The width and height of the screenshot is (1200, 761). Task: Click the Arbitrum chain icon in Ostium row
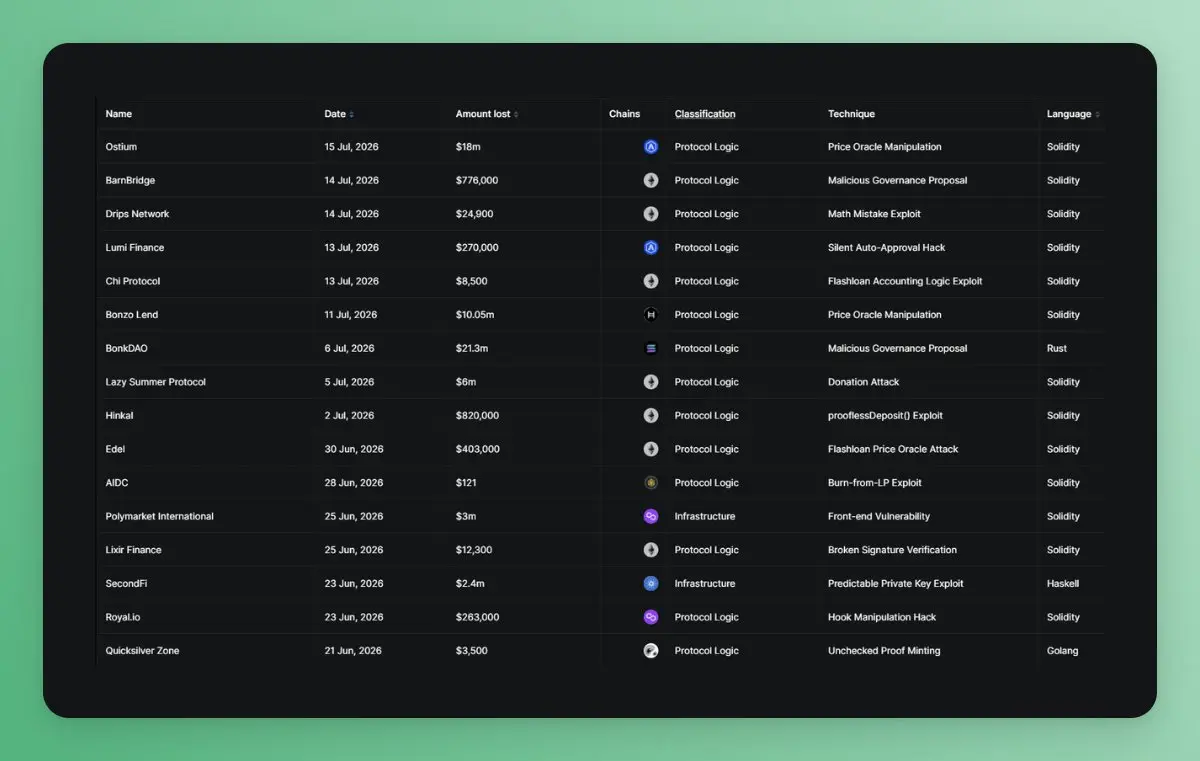pyautogui.click(x=651, y=147)
